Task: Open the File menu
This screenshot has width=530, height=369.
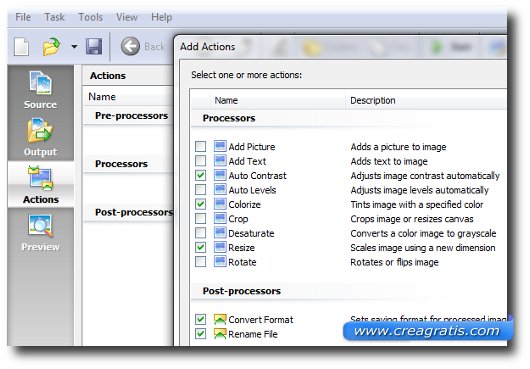Action: (23, 17)
